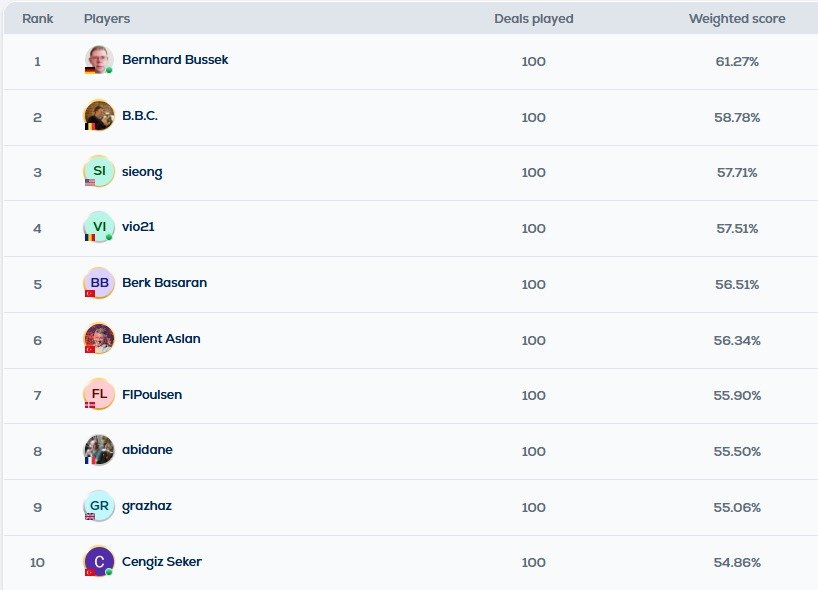Image resolution: width=818 pixels, height=590 pixels.
Task: Select the sieong player name
Action: click(x=142, y=172)
